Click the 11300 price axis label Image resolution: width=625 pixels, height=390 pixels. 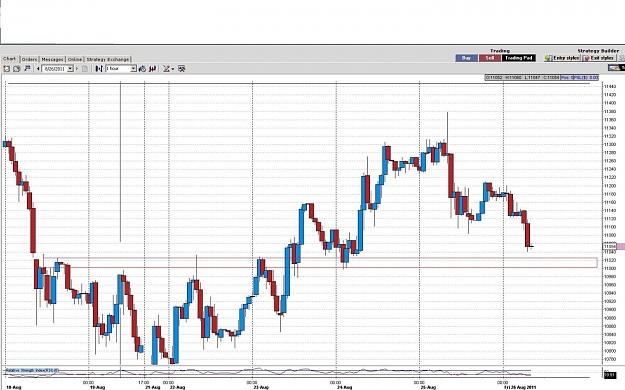pos(610,144)
